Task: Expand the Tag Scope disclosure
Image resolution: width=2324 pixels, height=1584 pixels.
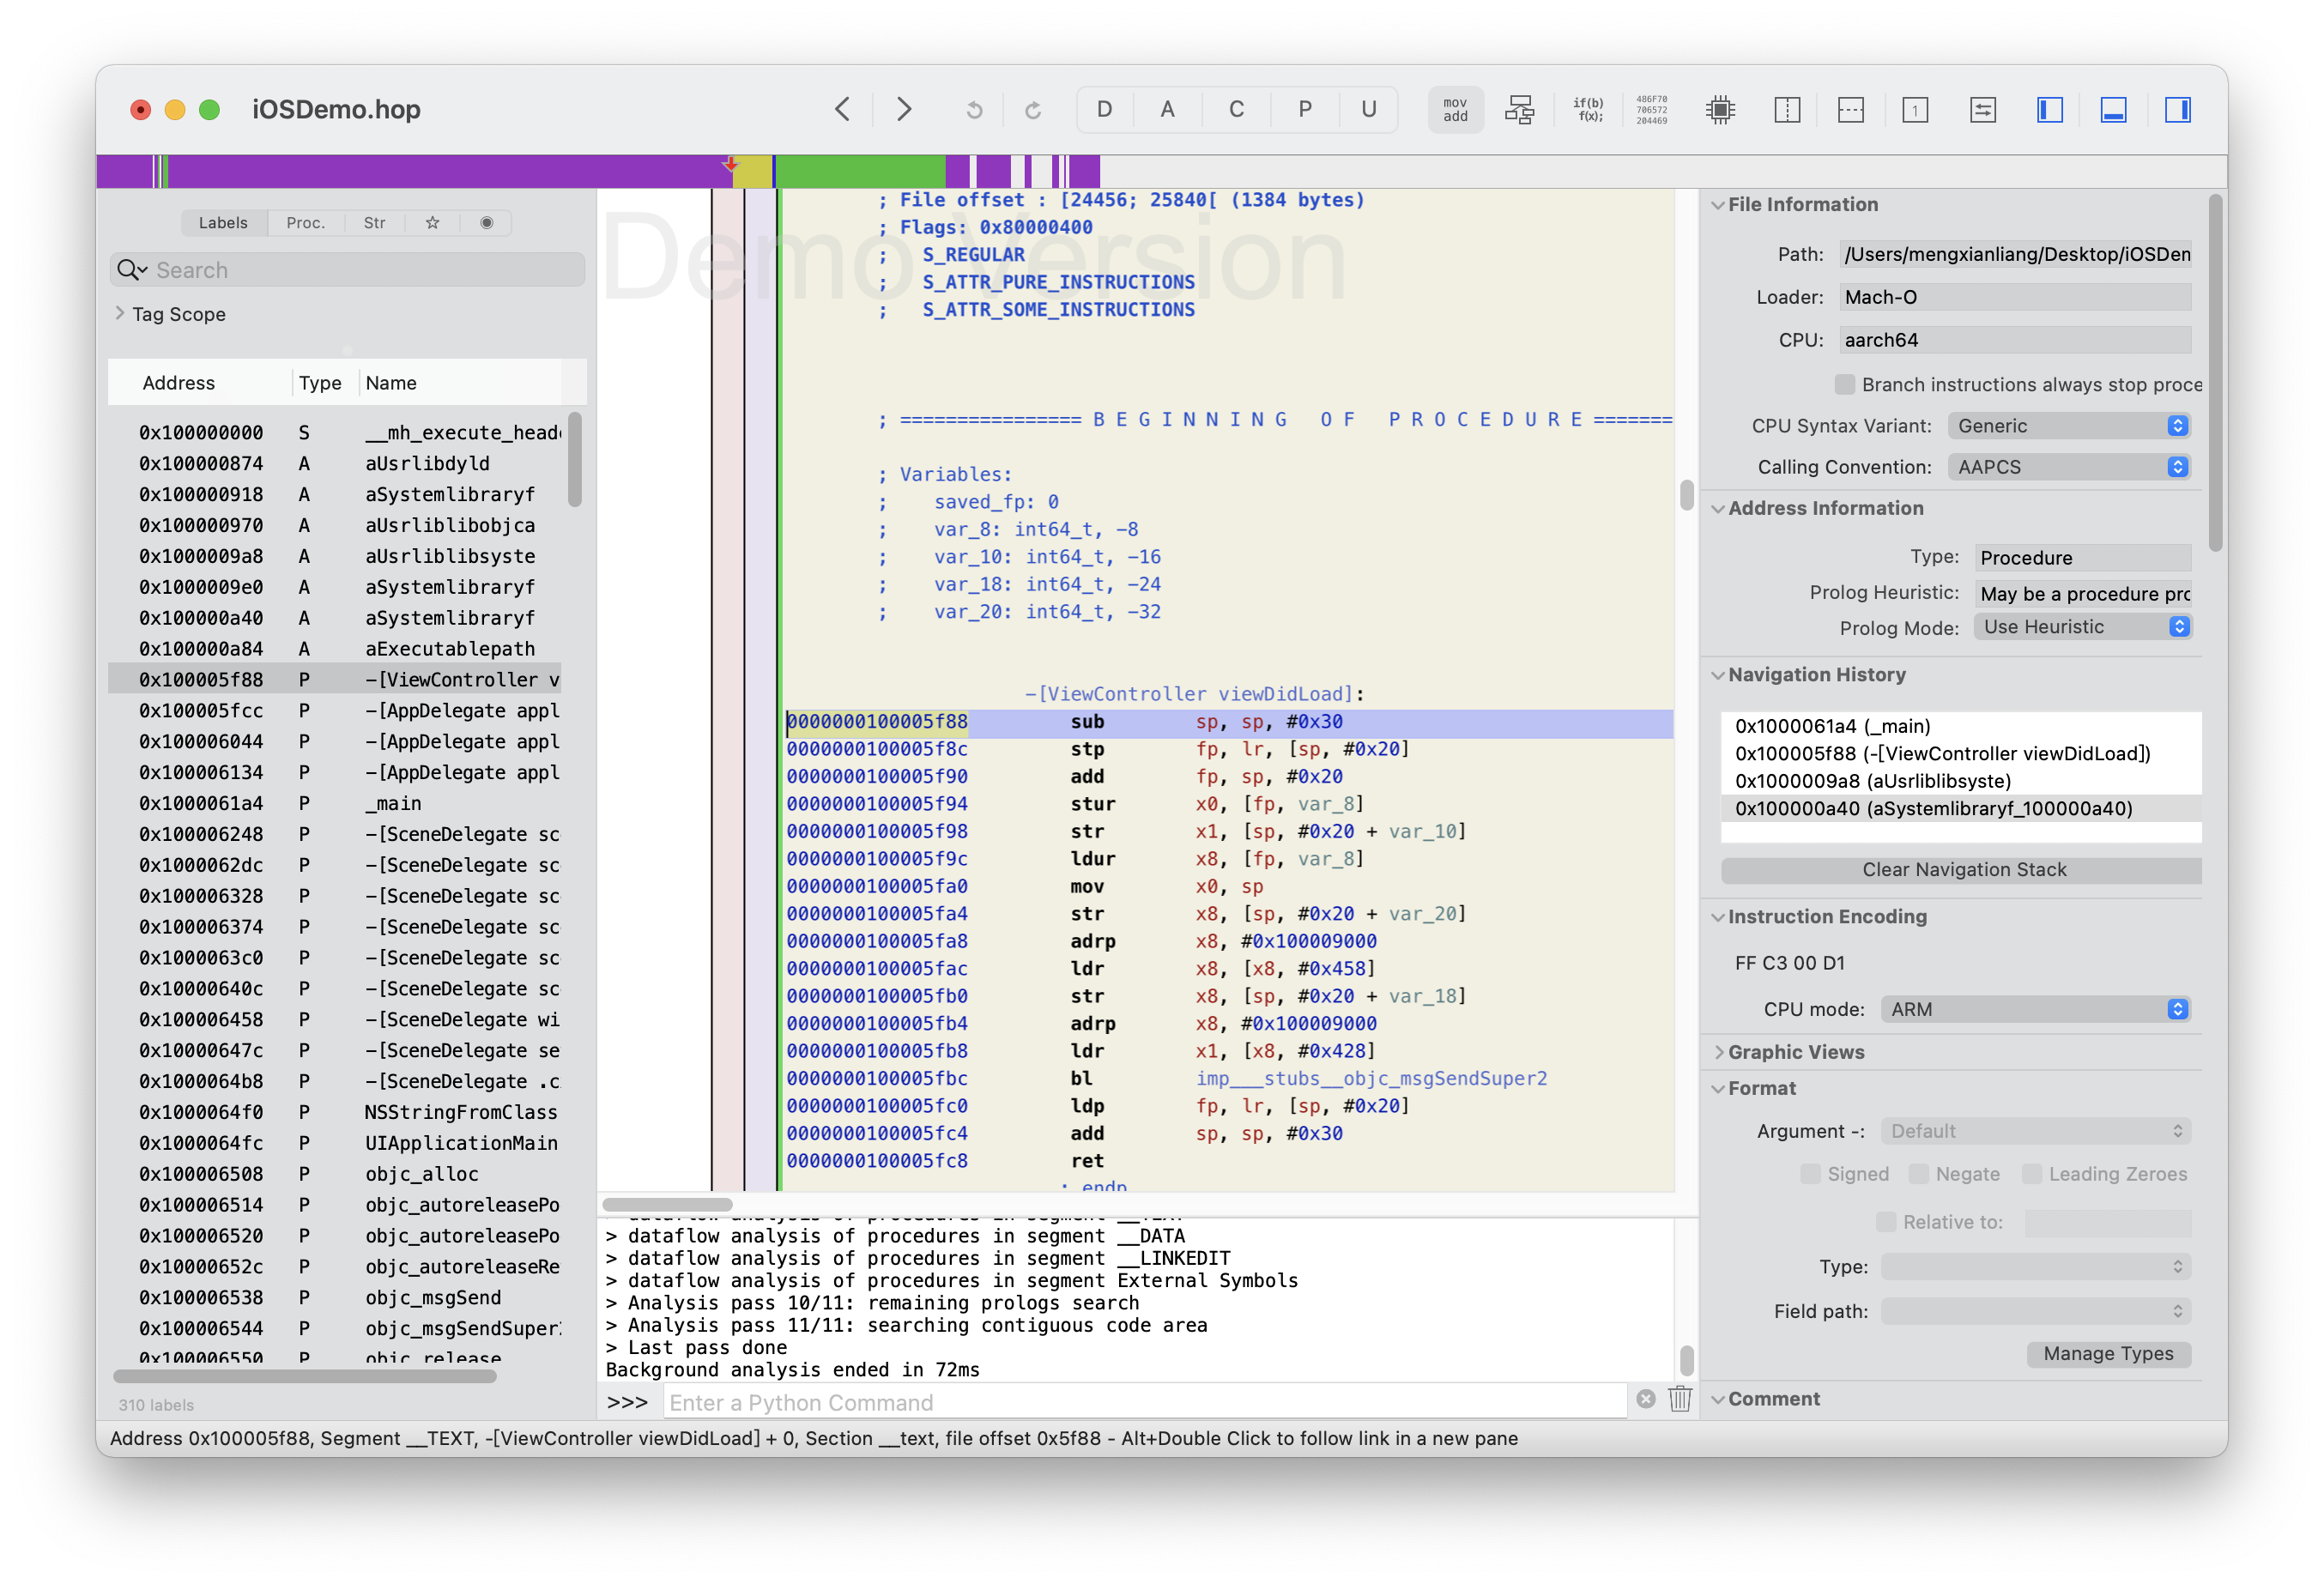Action: click(120, 313)
